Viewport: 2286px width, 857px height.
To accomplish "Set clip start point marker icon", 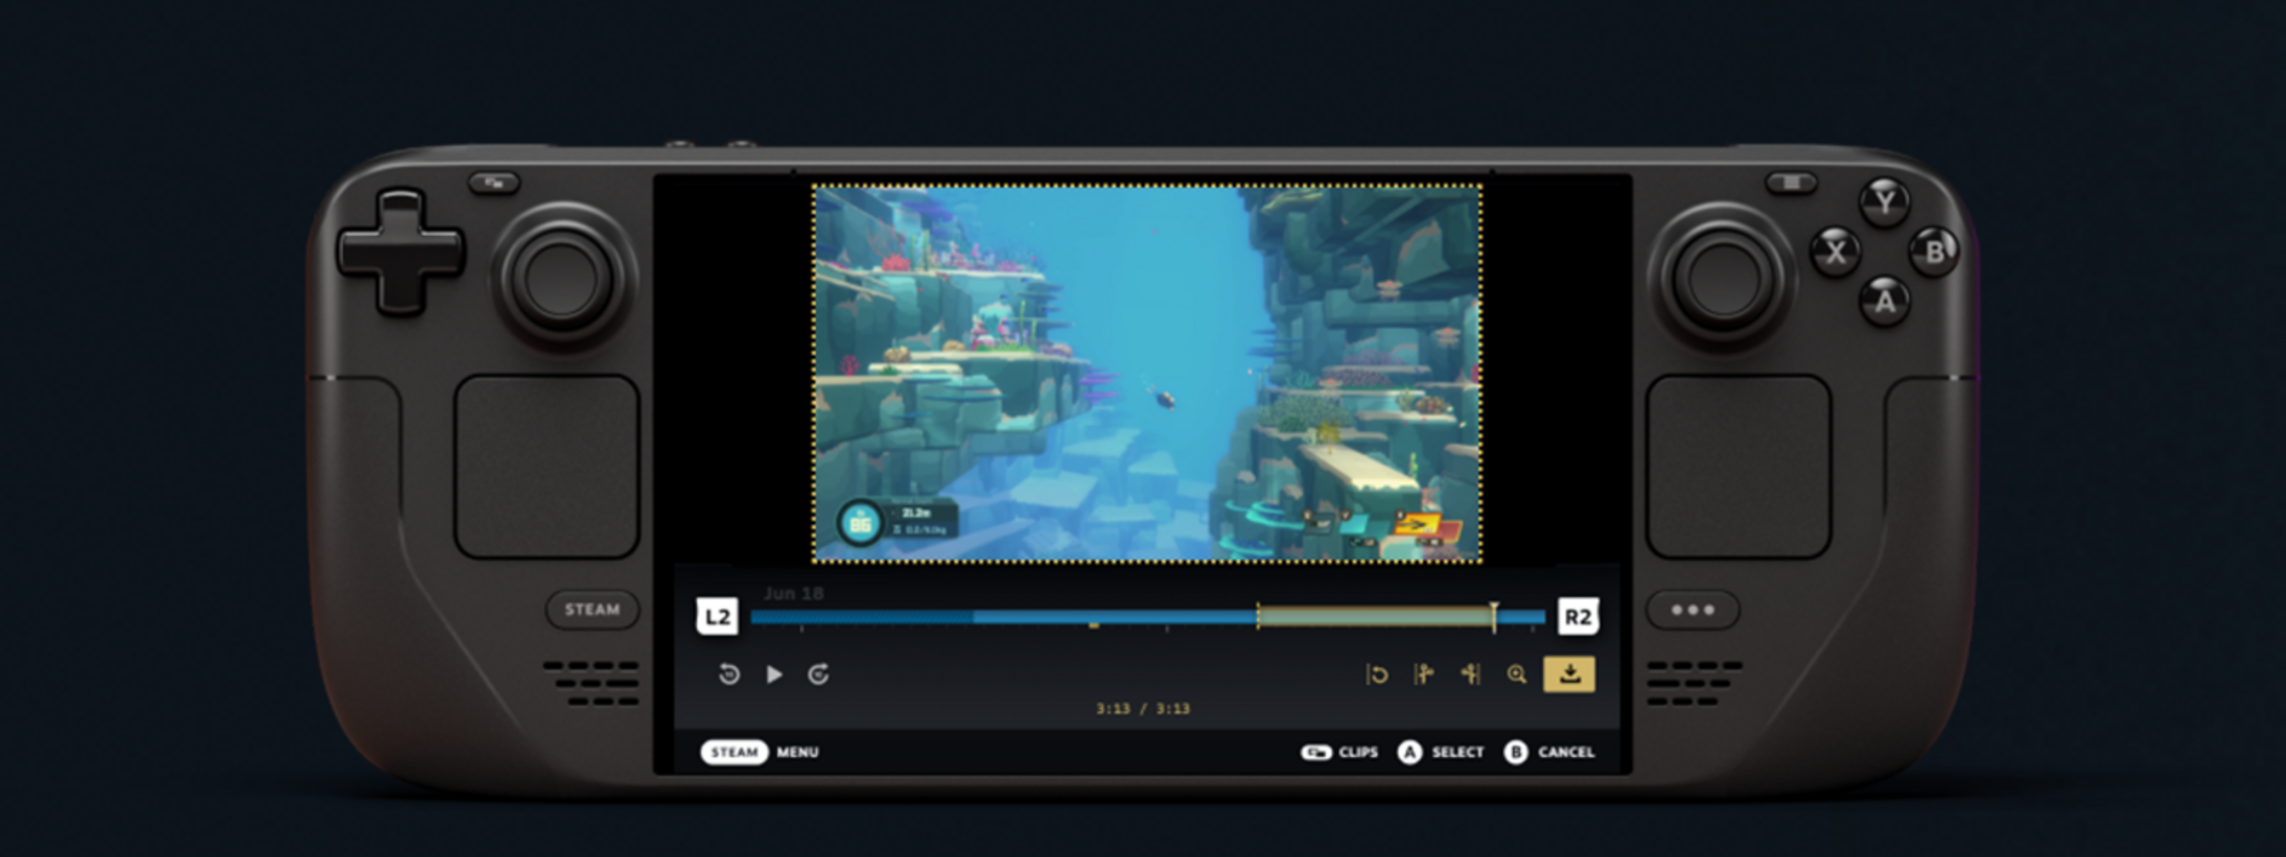I will click(x=1423, y=675).
